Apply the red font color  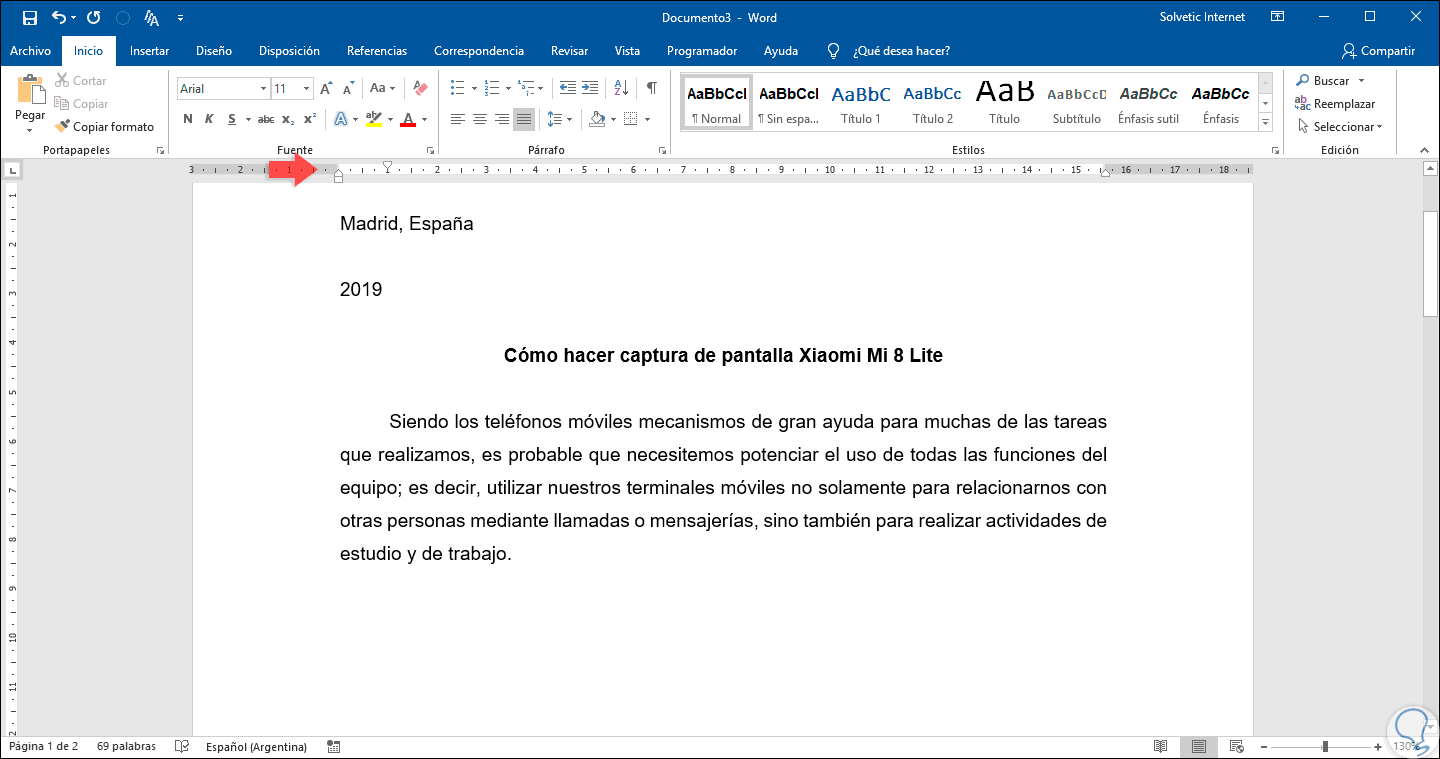(407, 119)
